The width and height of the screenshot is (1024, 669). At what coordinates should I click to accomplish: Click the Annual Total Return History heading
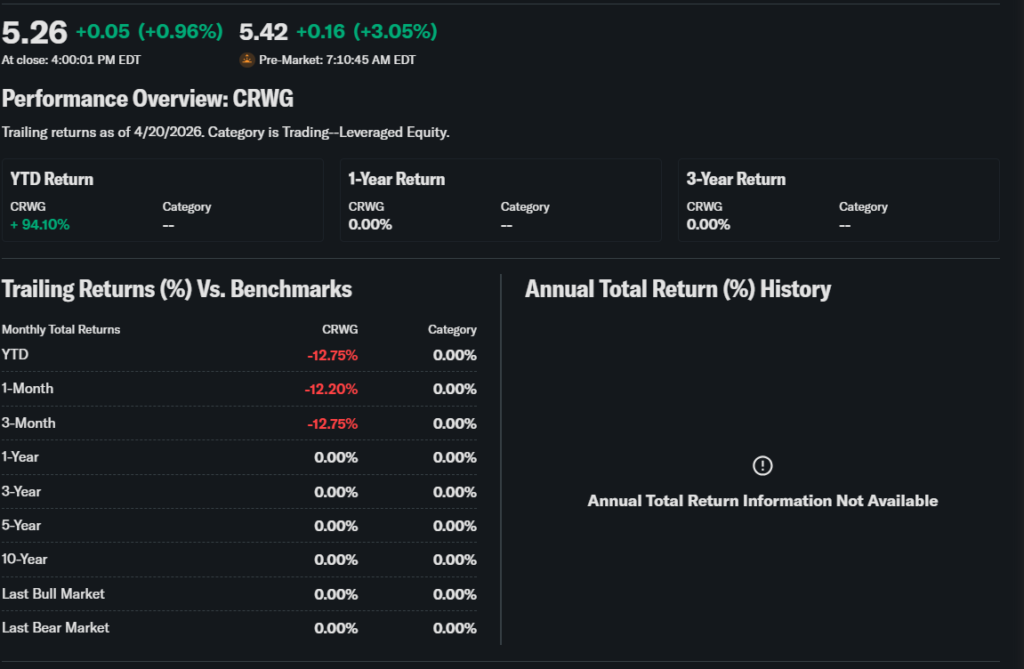pyautogui.click(x=677, y=290)
